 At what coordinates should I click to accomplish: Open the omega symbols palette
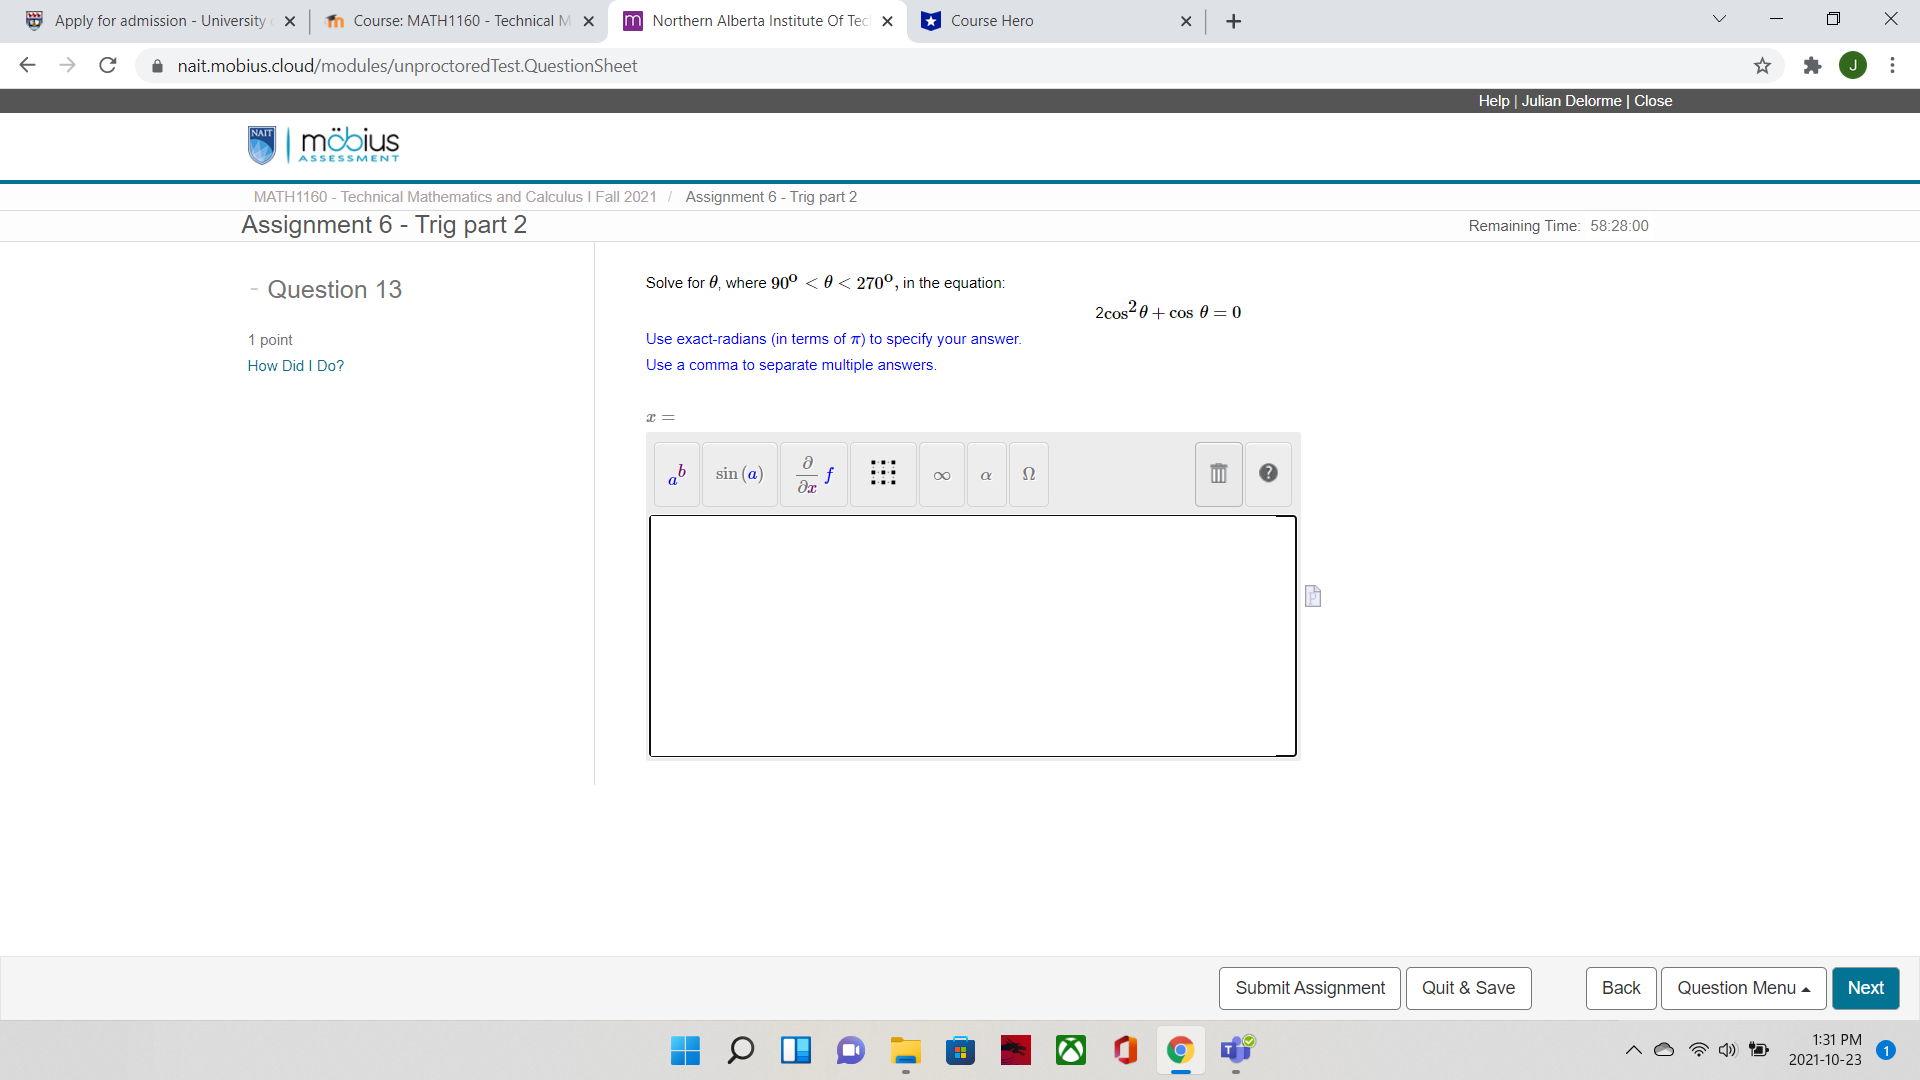tap(1028, 474)
